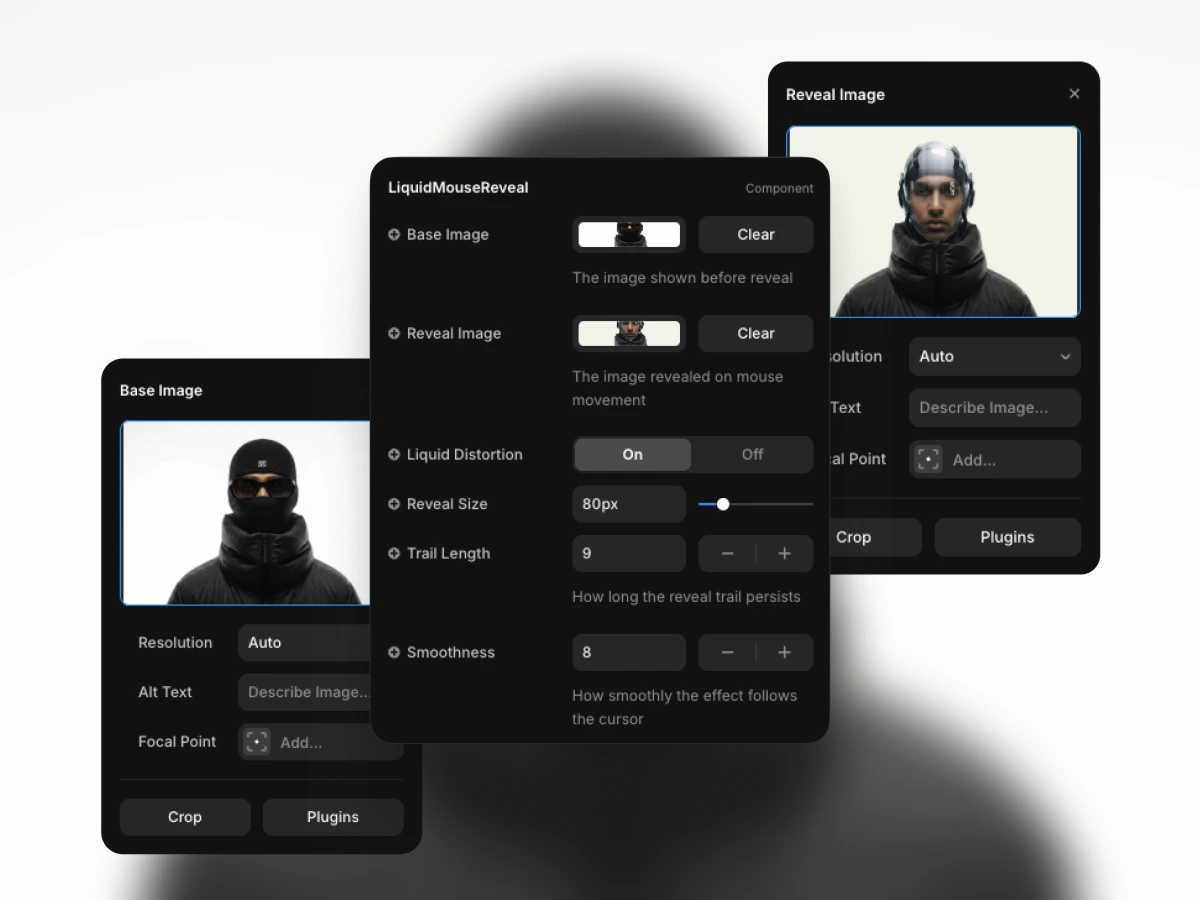The height and width of the screenshot is (900, 1200).
Task: Click Plugins in the Base Image panel
Action: (x=333, y=817)
